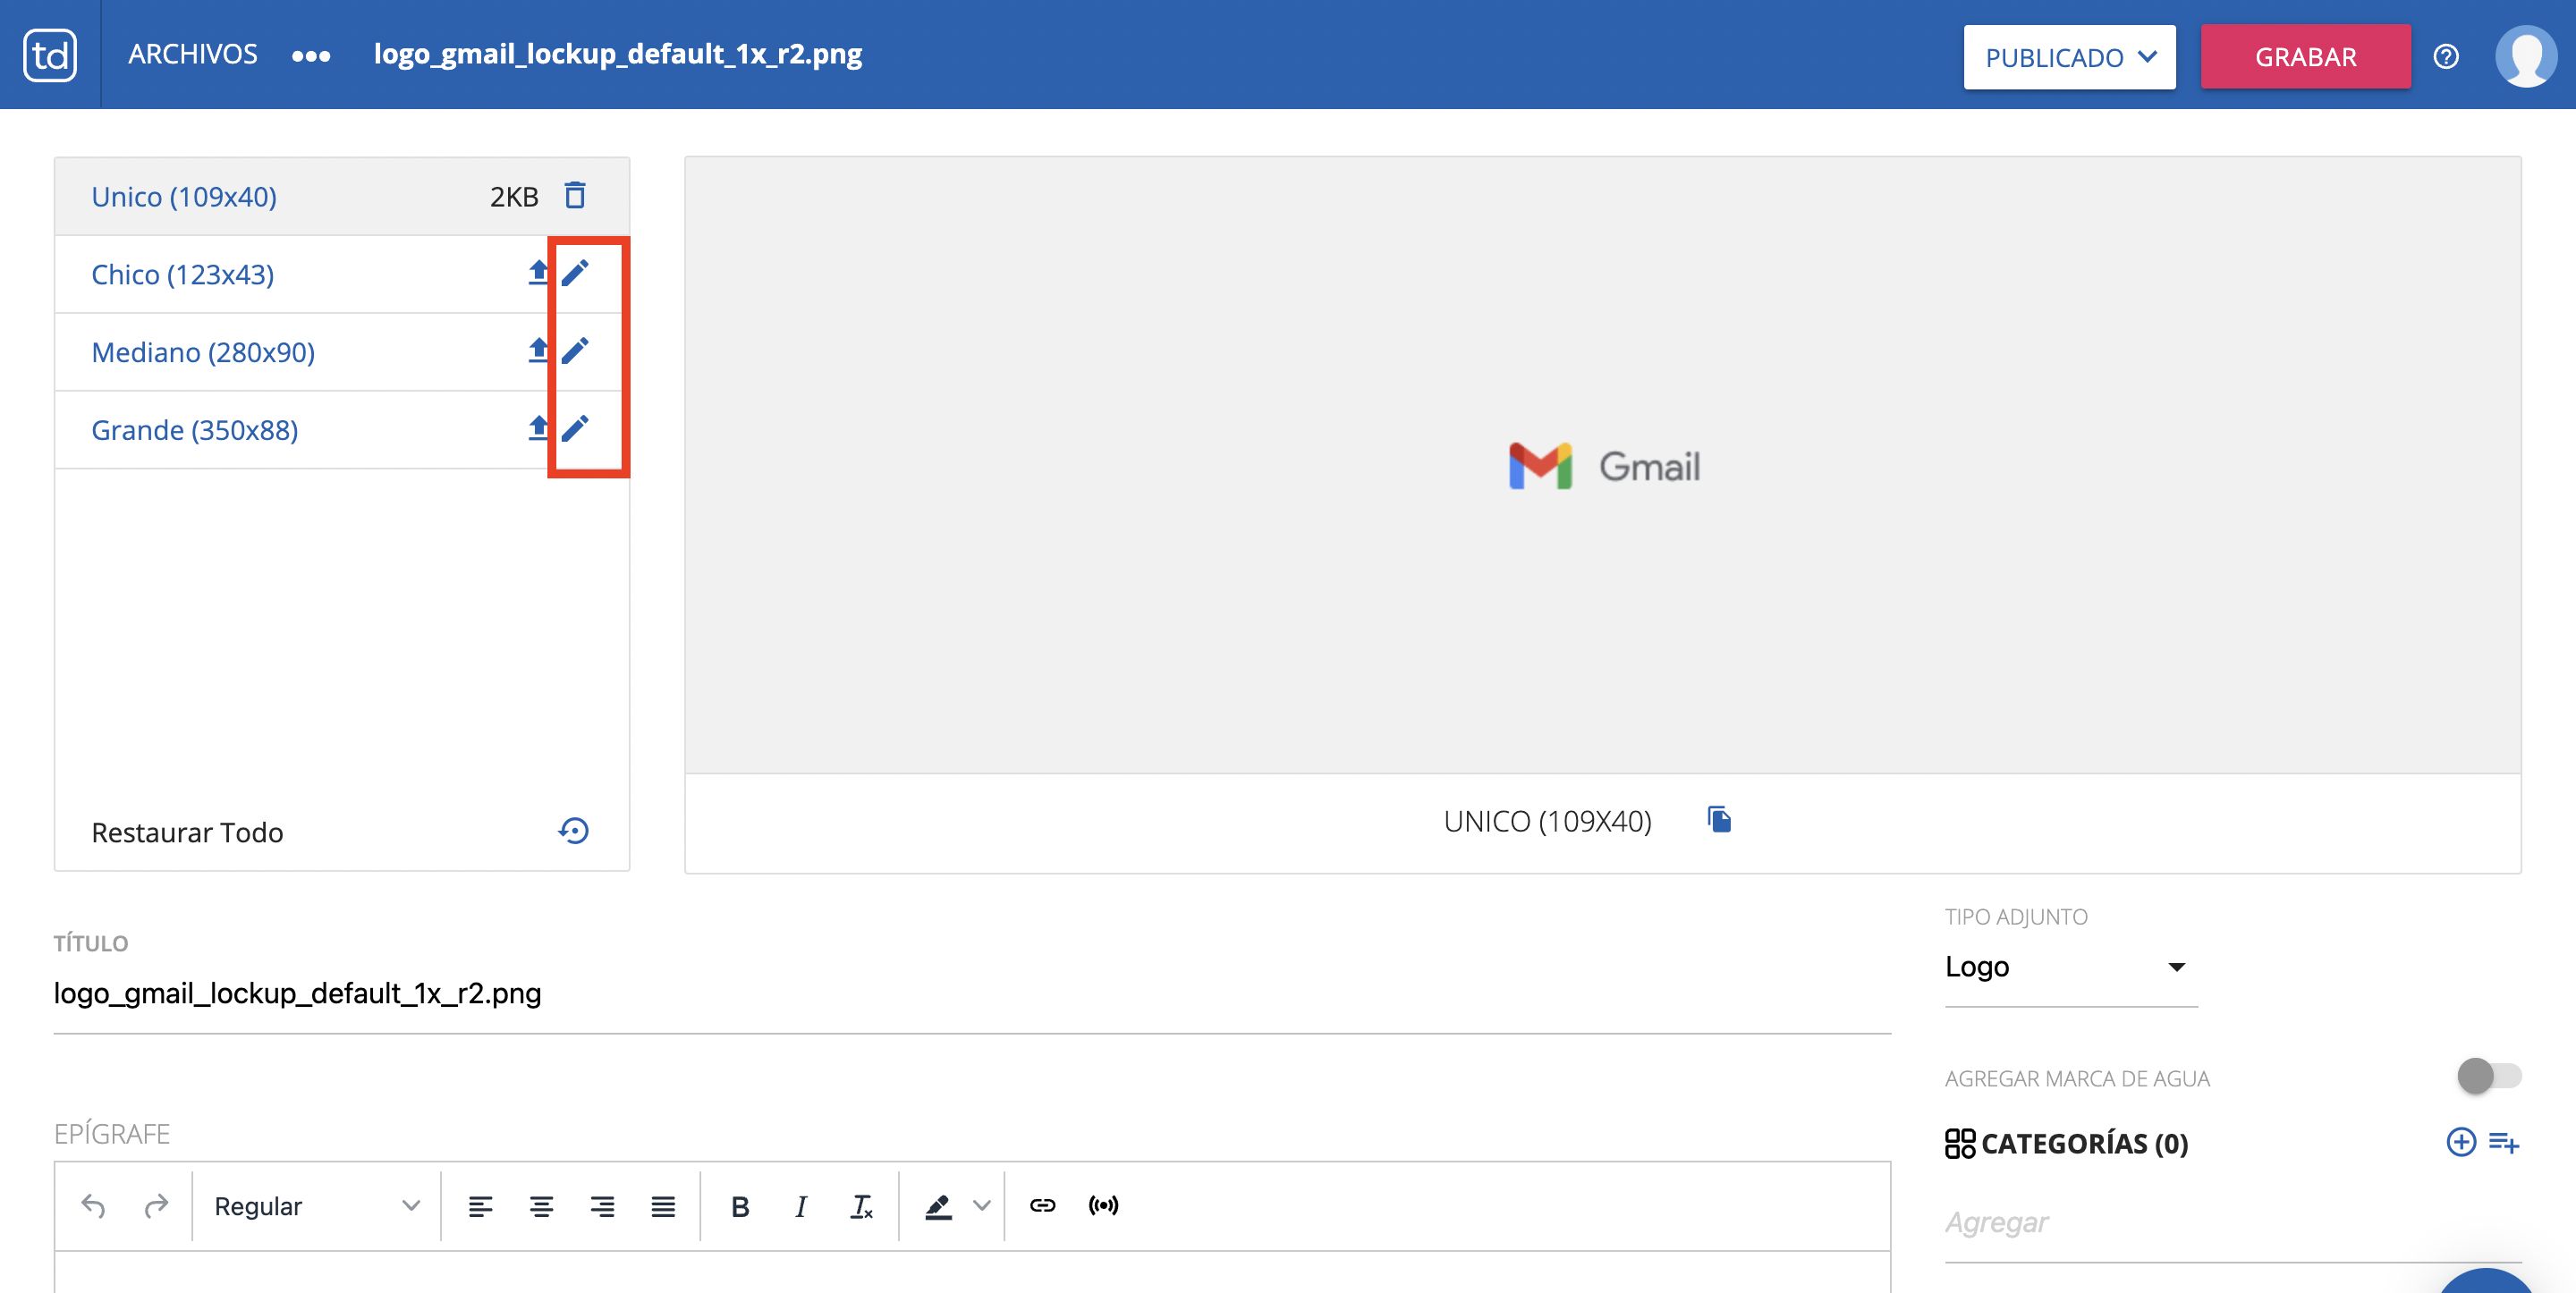Open the help question mark icon
The image size is (2576, 1293).
tap(2446, 57)
